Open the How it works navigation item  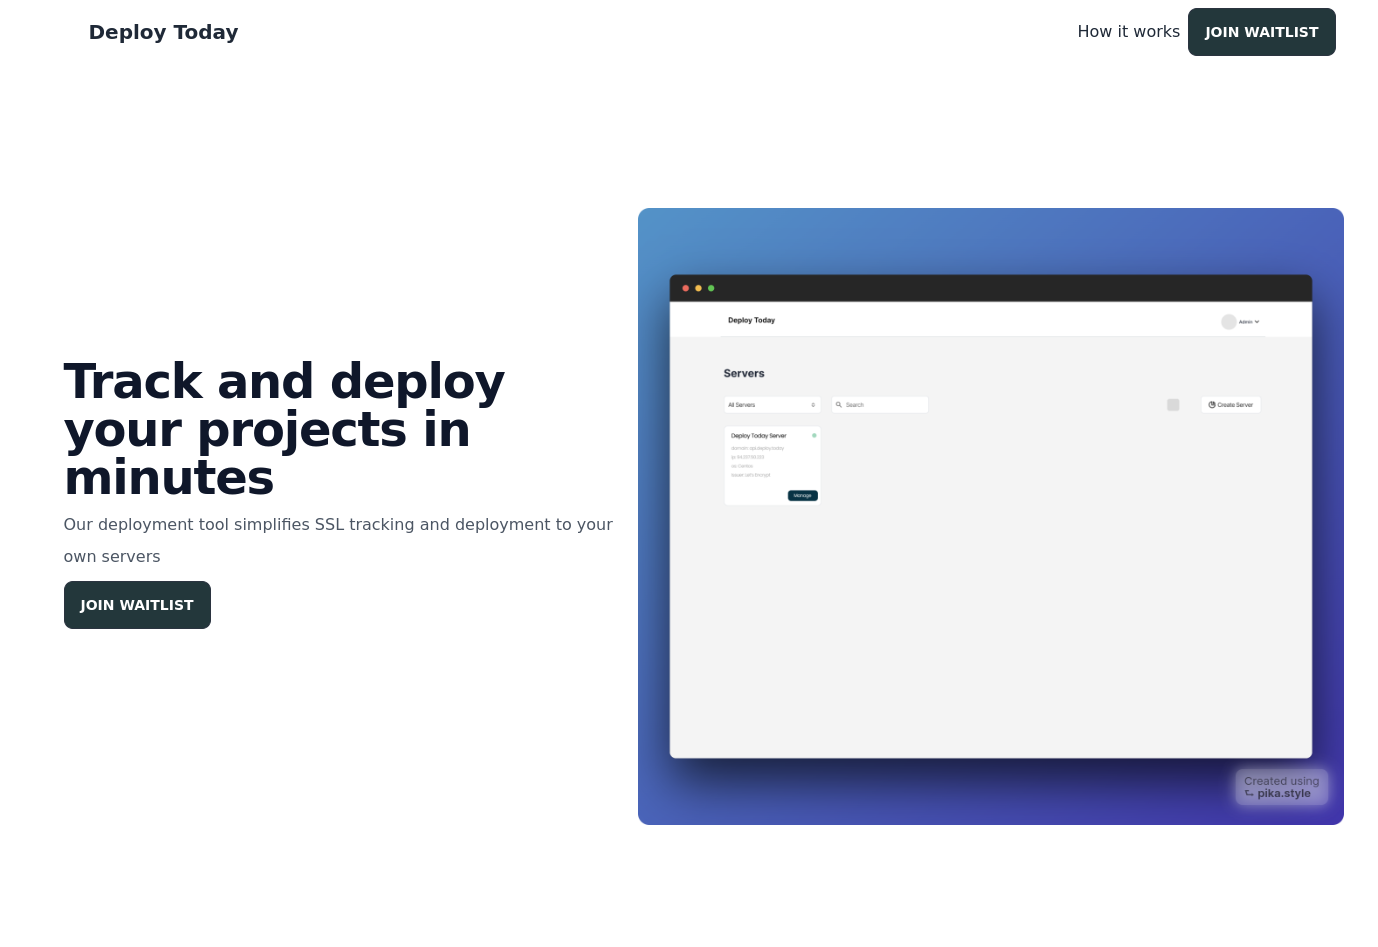[x=1128, y=31]
